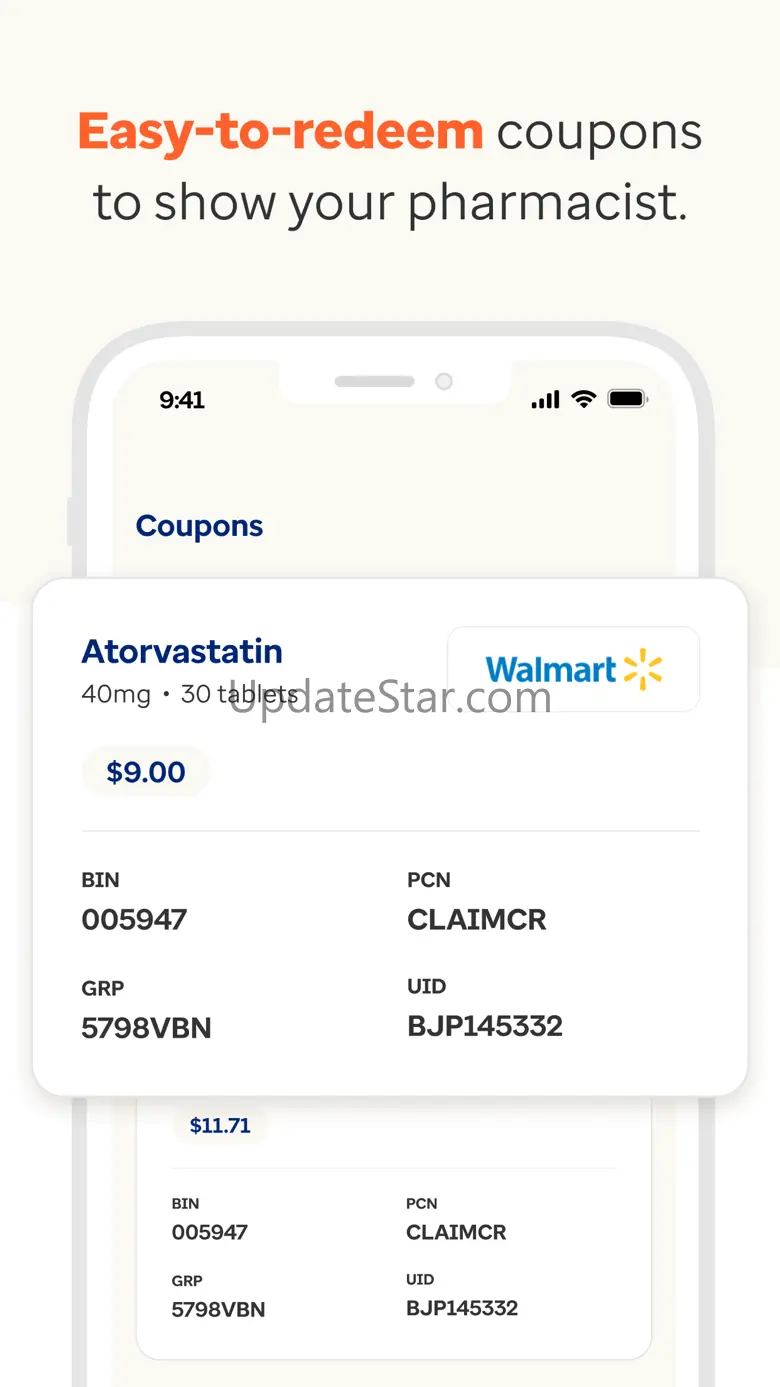Tap the phone's front camera dot
This screenshot has width=780, height=1387.
(x=444, y=381)
